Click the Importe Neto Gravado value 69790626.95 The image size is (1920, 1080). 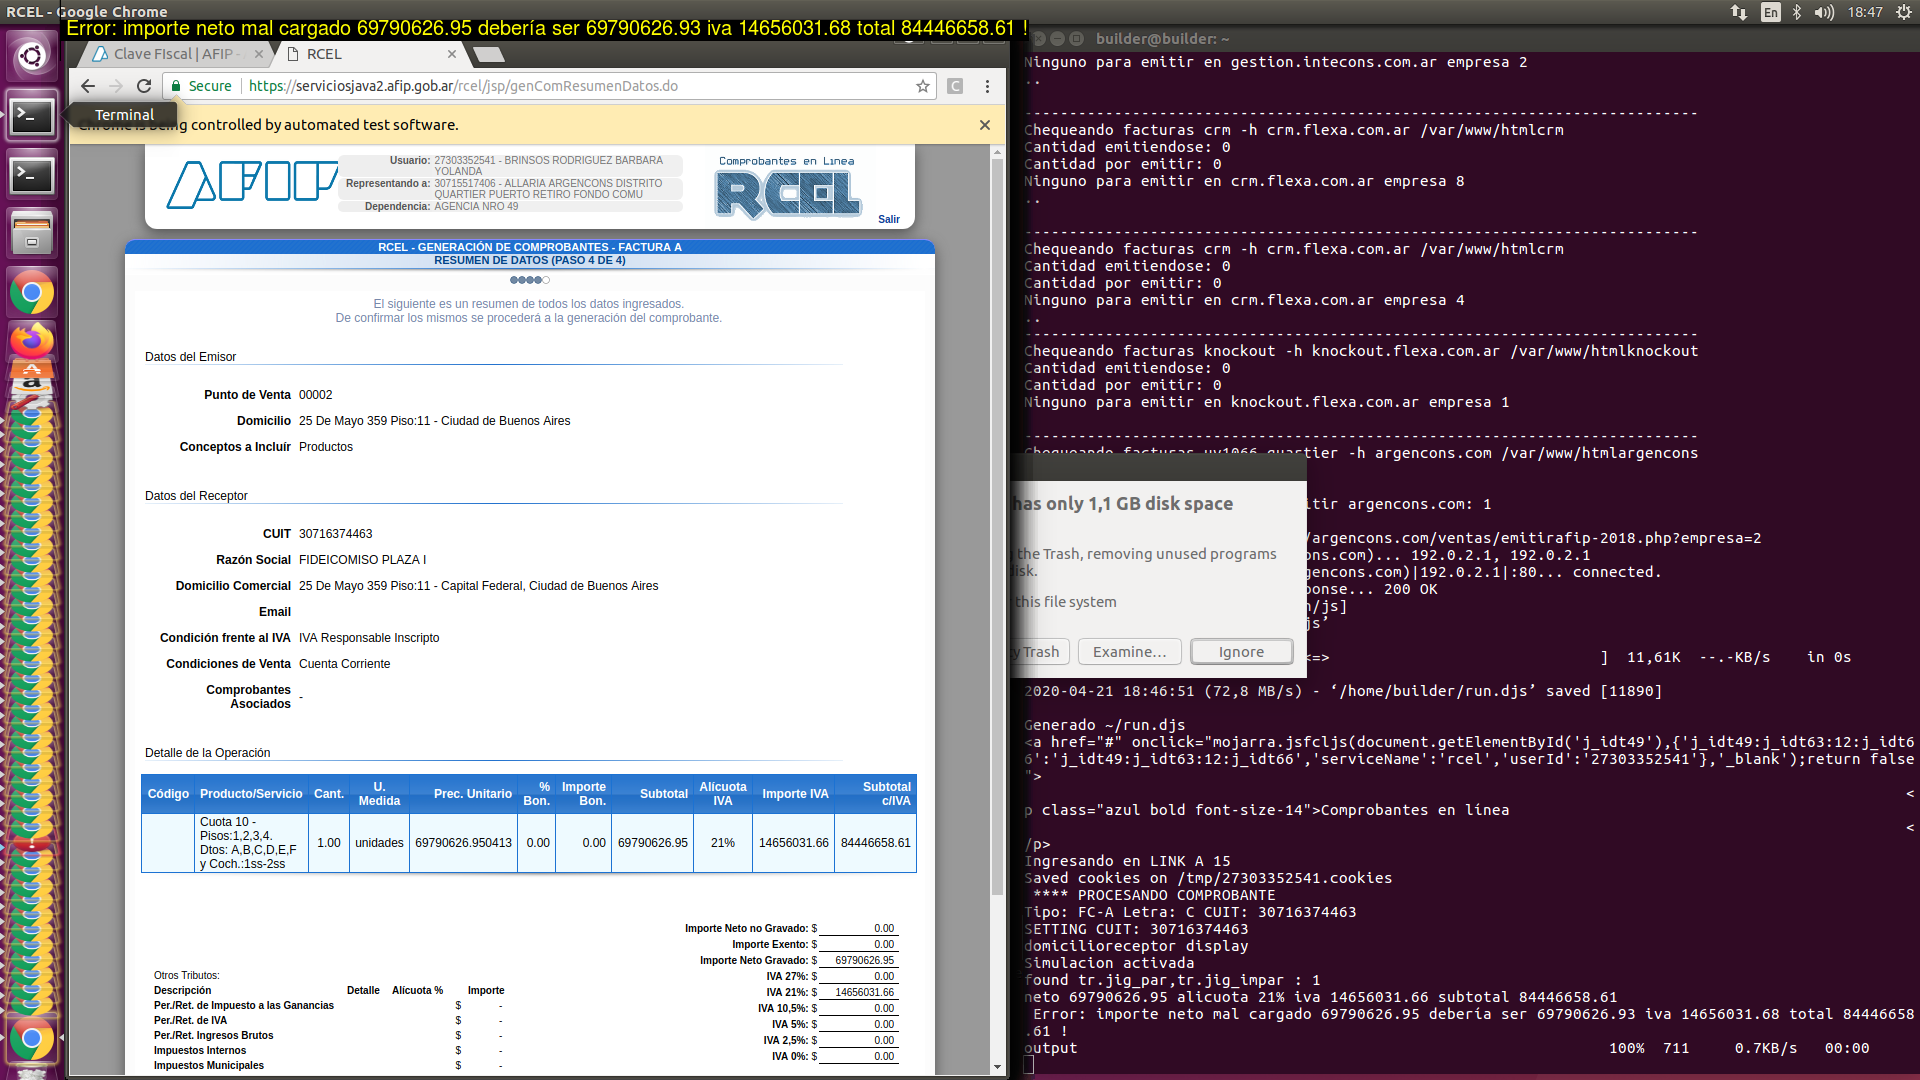(859, 960)
